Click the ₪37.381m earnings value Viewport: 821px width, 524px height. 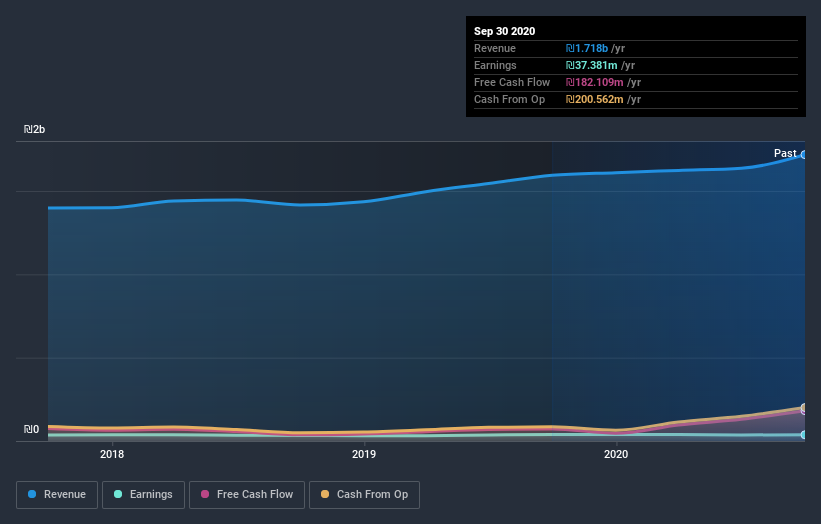591,65
